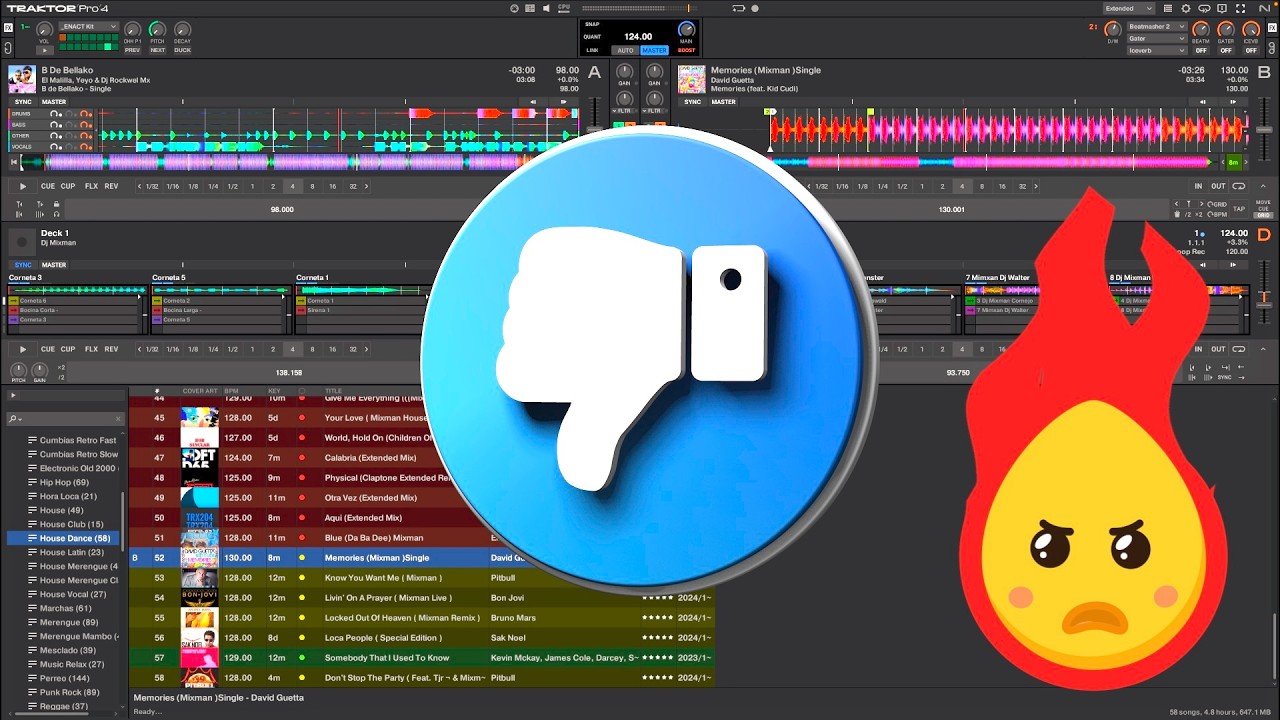Viewport: 1280px width, 720px height.
Task: Play Deck 1 remix deck
Action: coord(23,349)
